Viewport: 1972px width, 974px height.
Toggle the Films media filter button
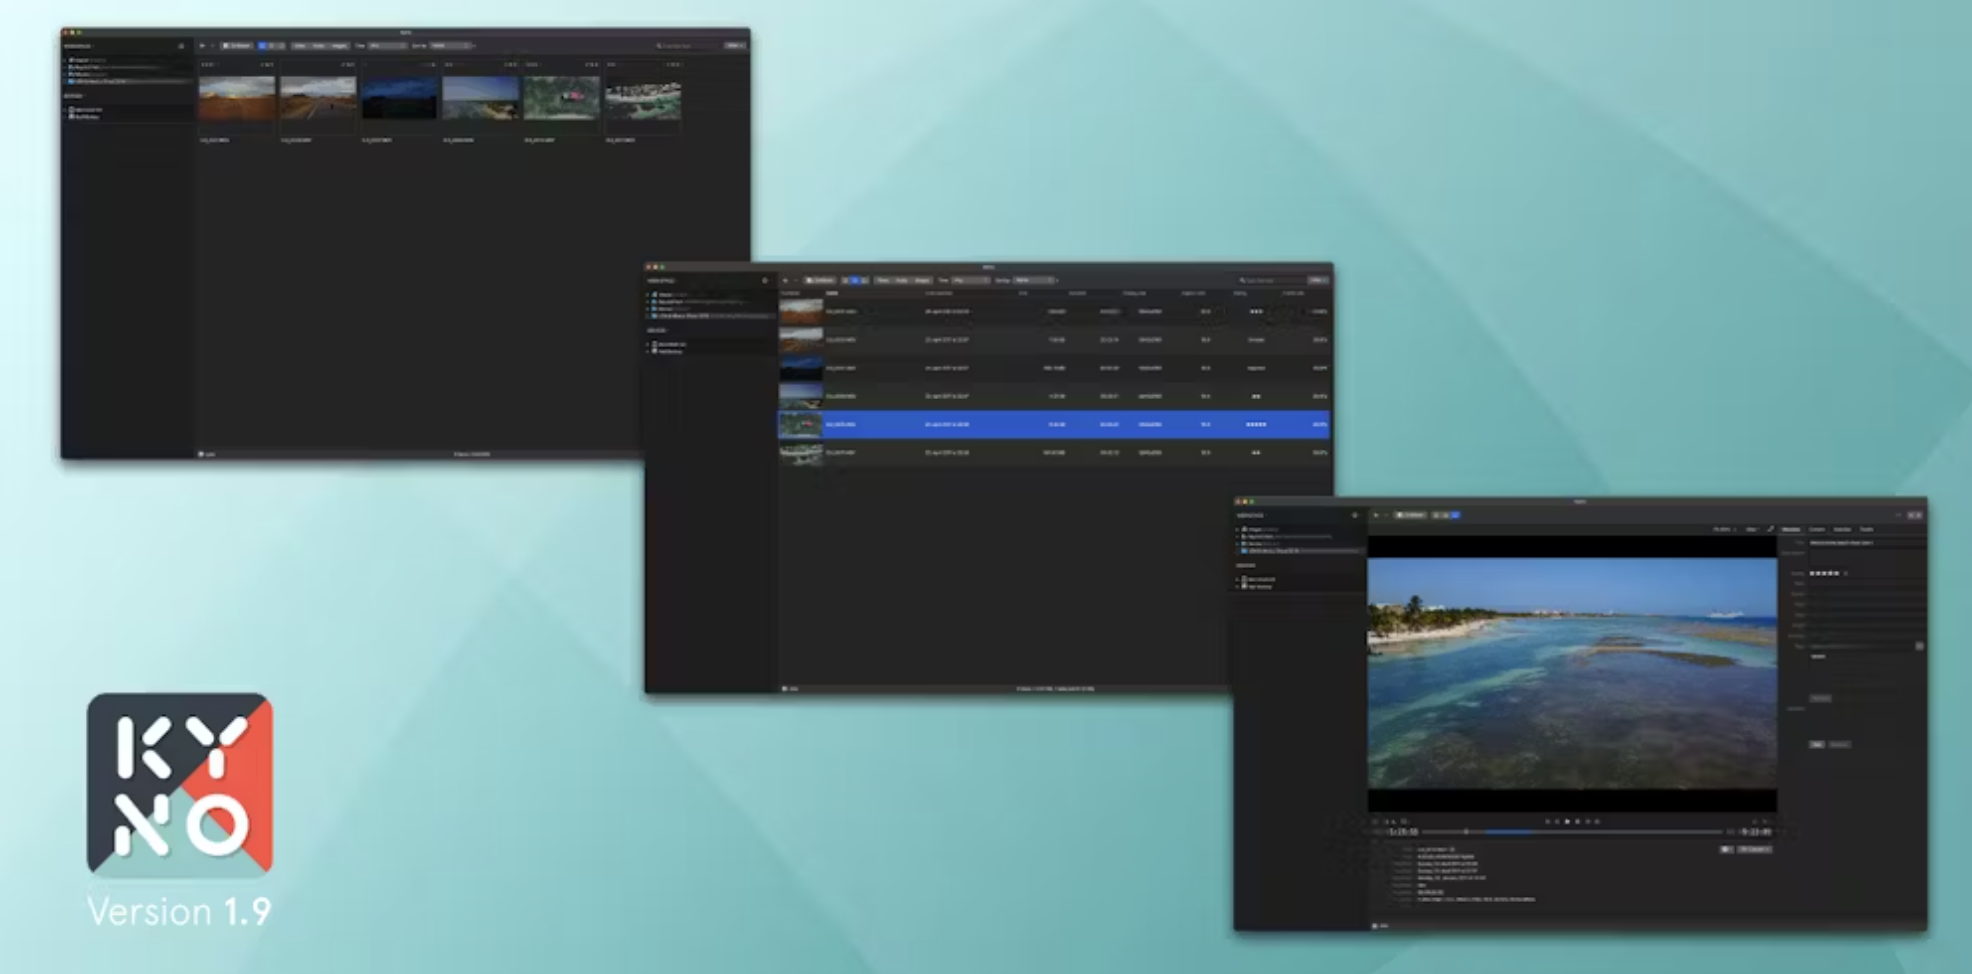pos(301,45)
